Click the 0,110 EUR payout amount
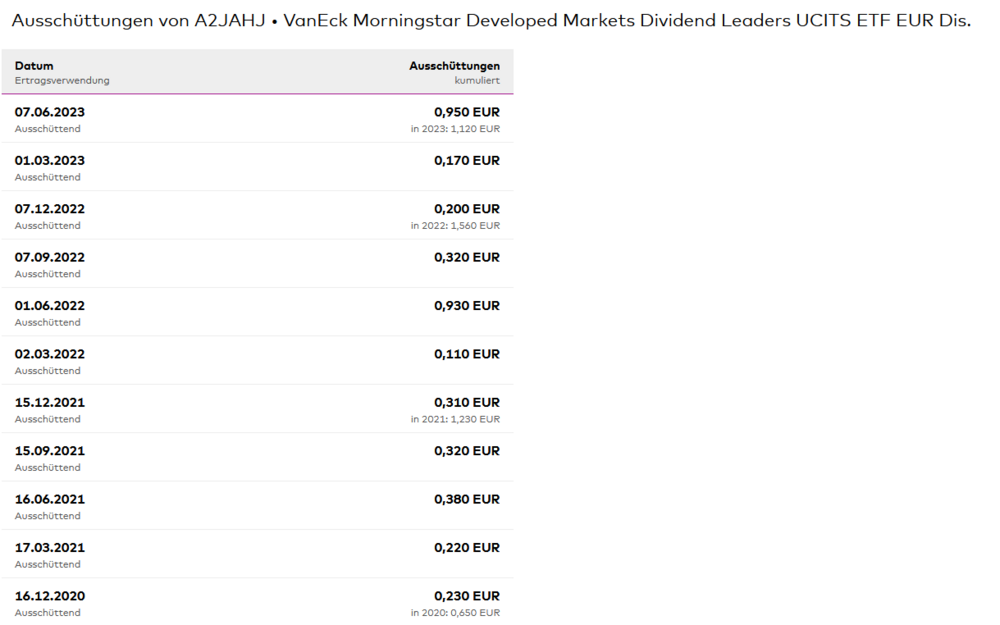1000x625 pixels. [x=467, y=354]
